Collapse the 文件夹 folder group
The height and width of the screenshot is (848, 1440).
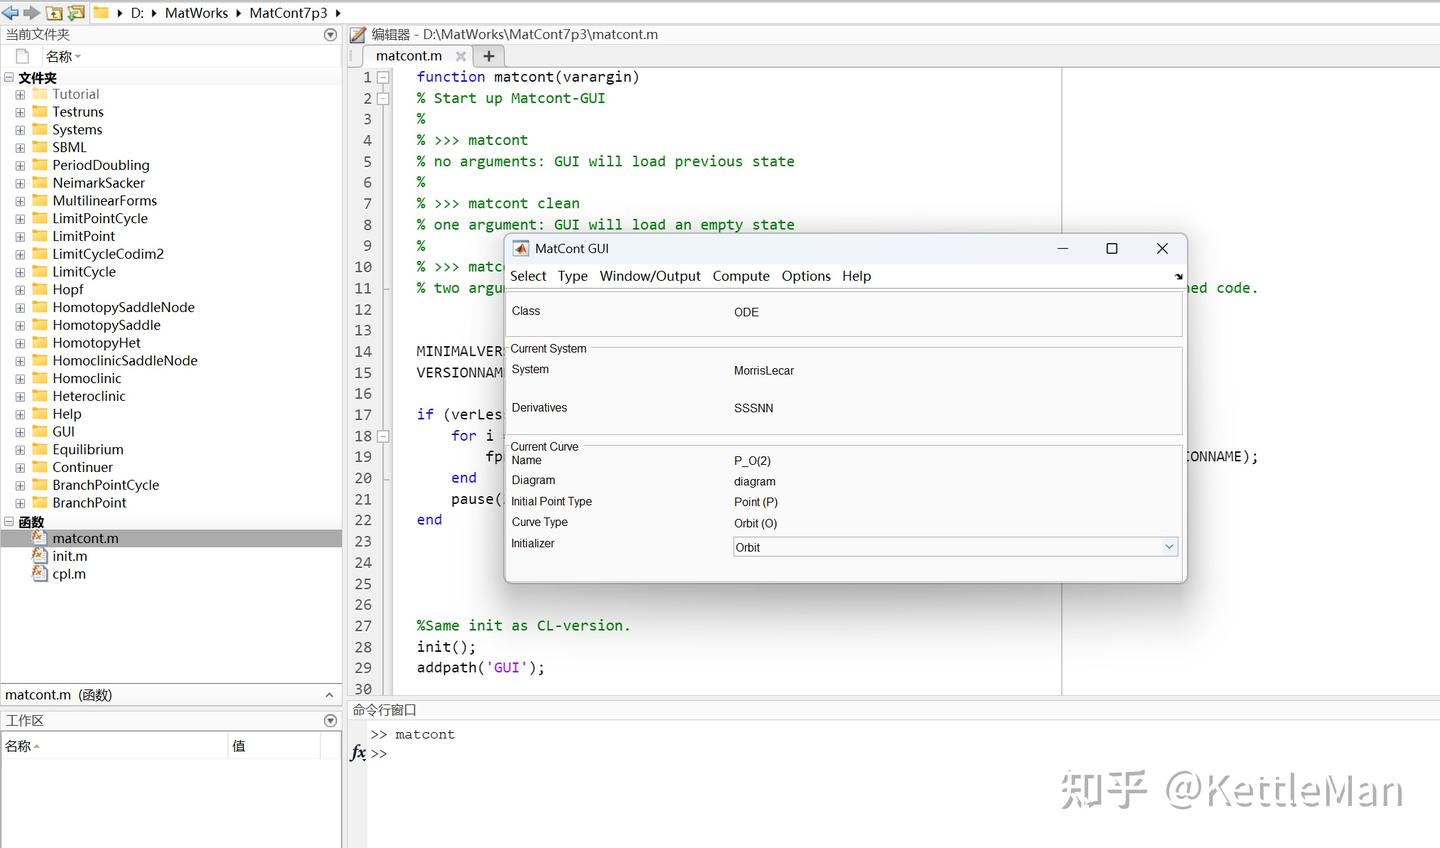click(9, 78)
